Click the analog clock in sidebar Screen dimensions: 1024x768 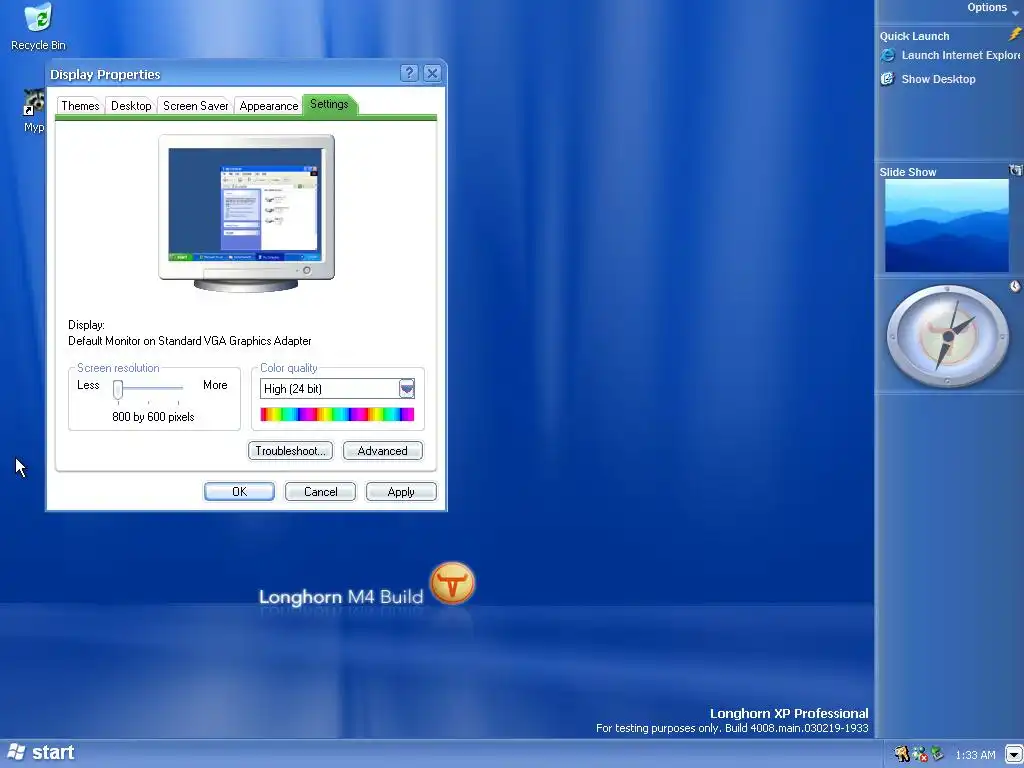click(x=947, y=336)
